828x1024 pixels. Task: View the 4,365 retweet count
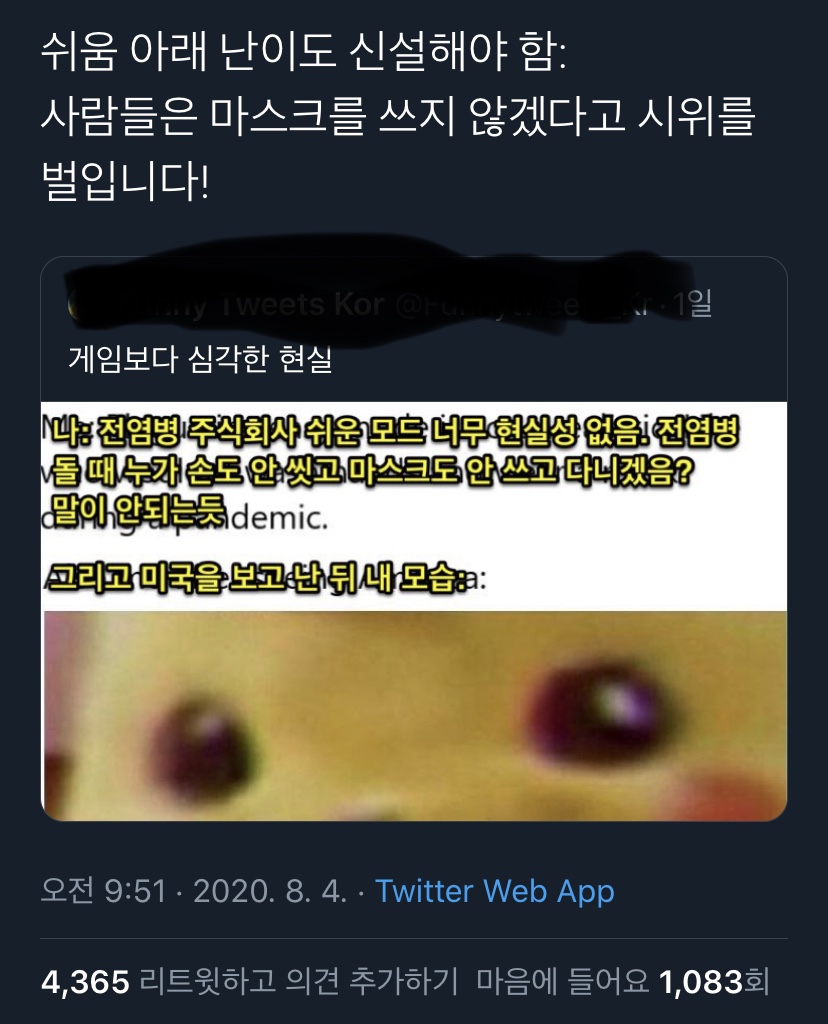pyautogui.click(x=85, y=981)
